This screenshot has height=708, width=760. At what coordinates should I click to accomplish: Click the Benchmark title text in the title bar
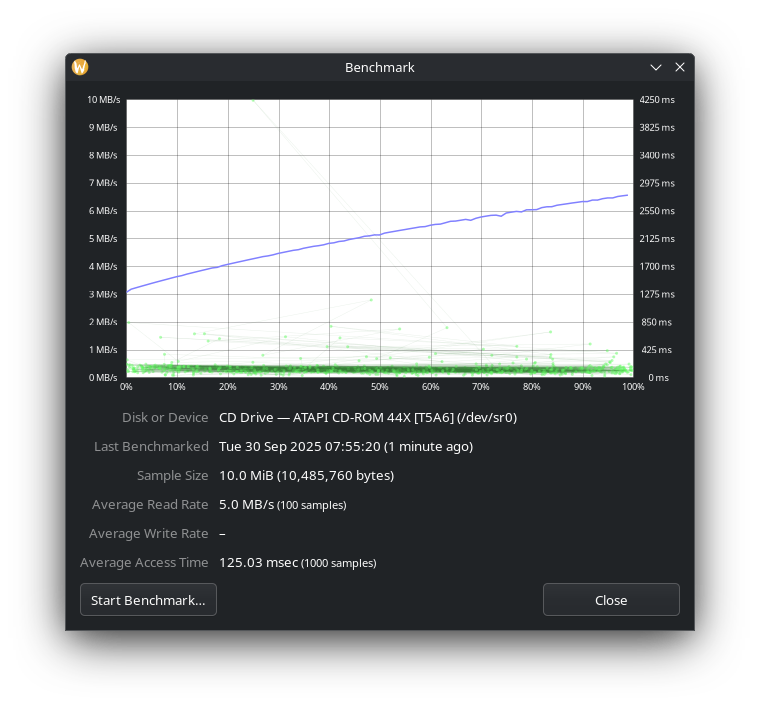(379, 67)
